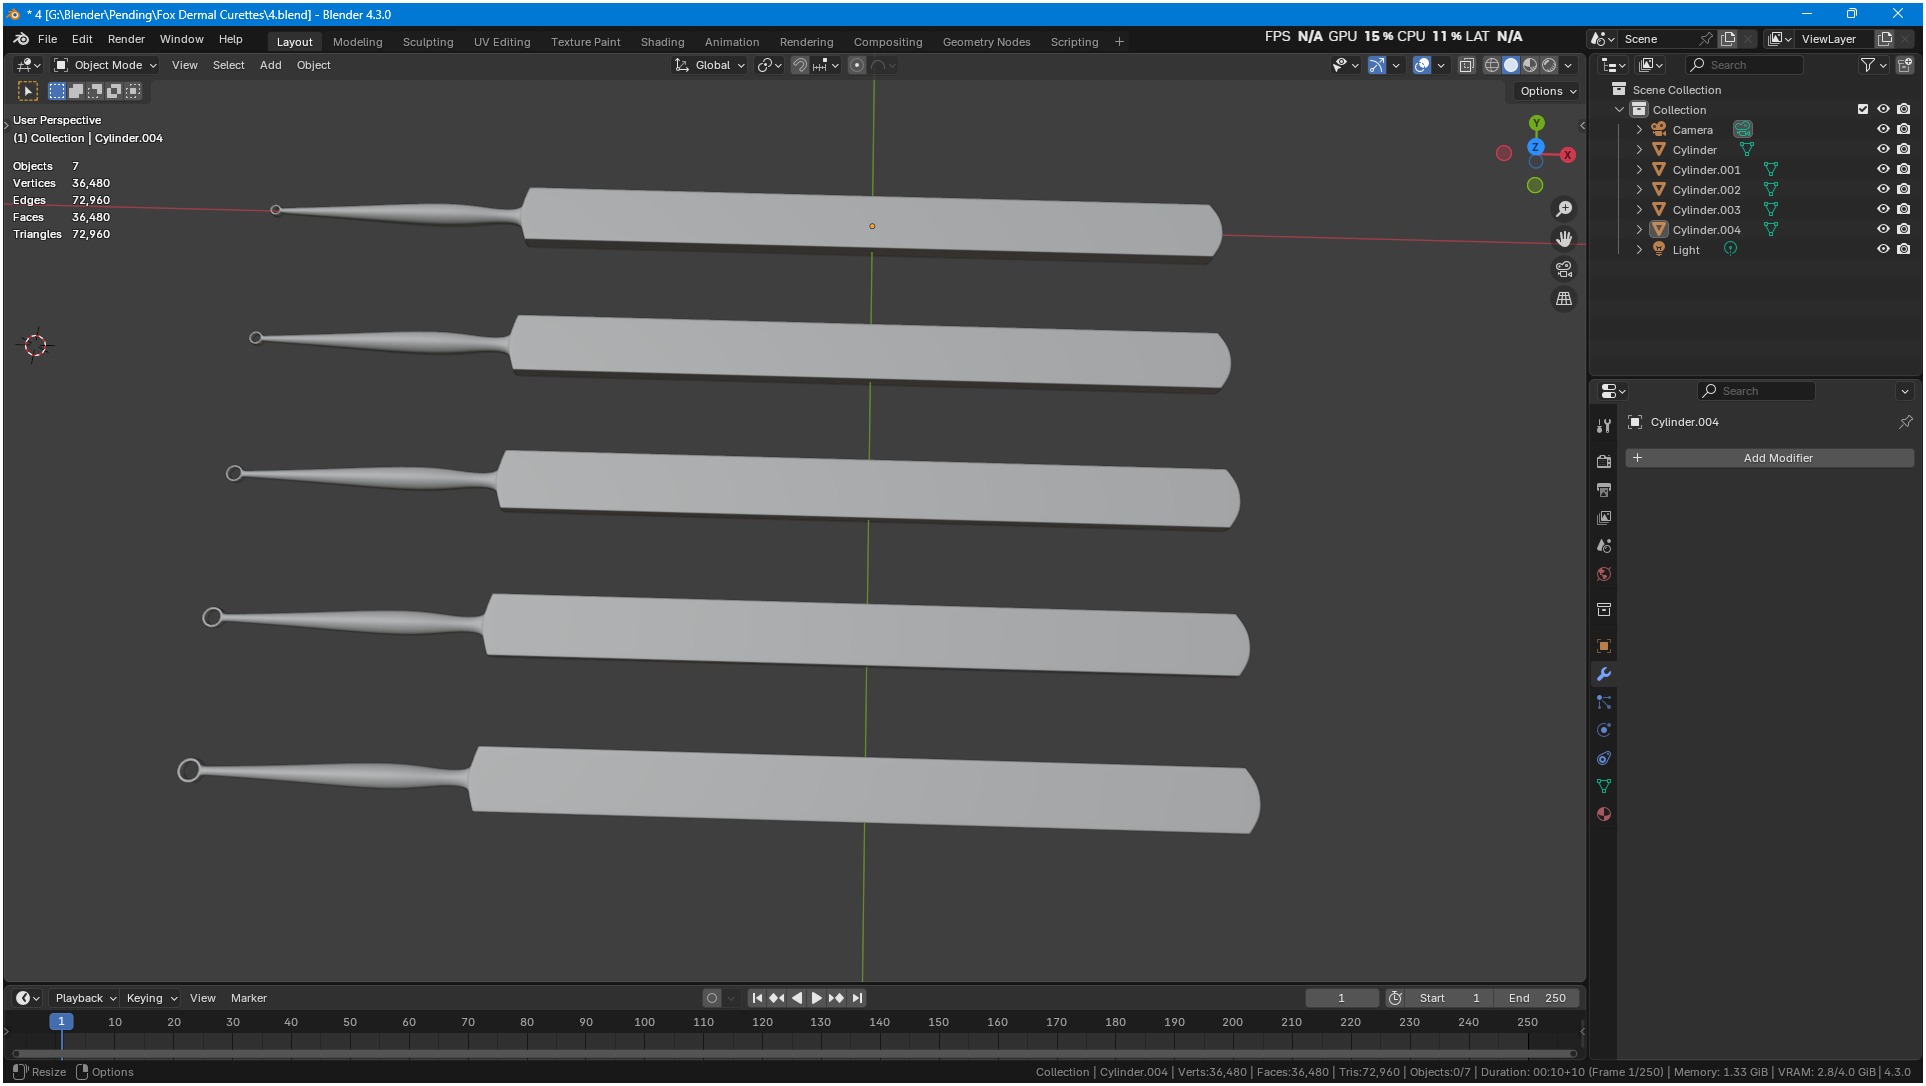This screenshot has height=1086, width=1926.
Task: Open the Render properties tab icon
Action: 1604,462
